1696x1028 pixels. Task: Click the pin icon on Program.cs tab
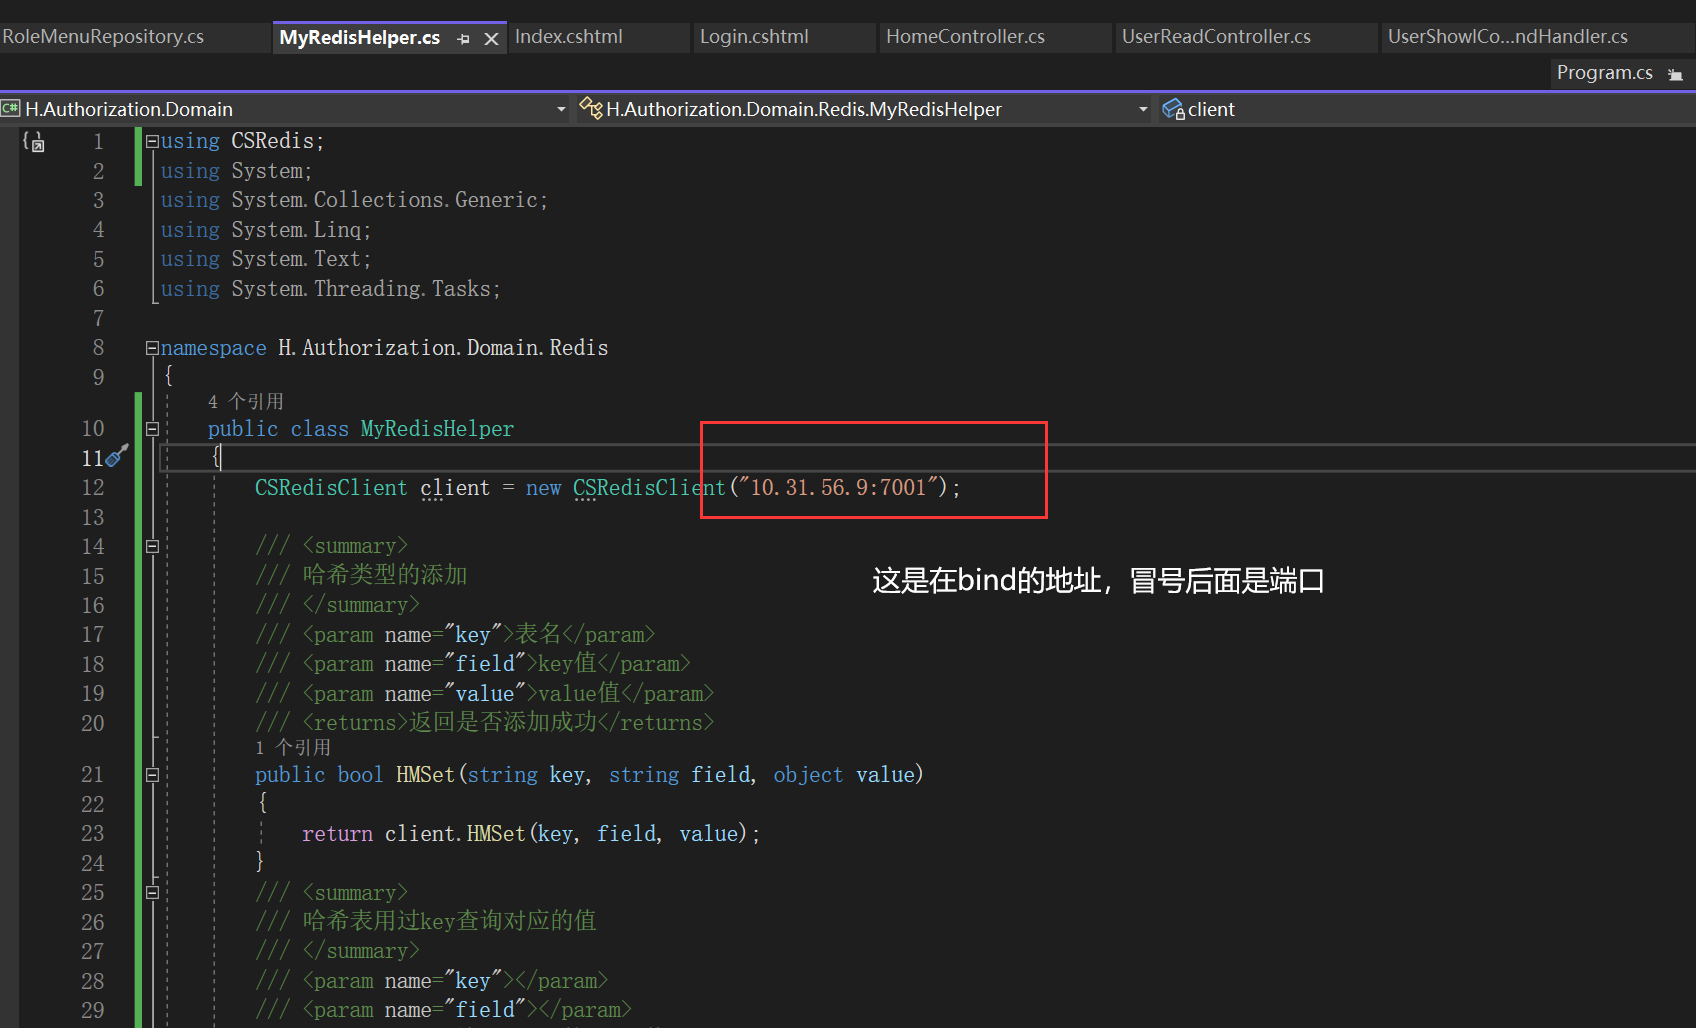1675,75
